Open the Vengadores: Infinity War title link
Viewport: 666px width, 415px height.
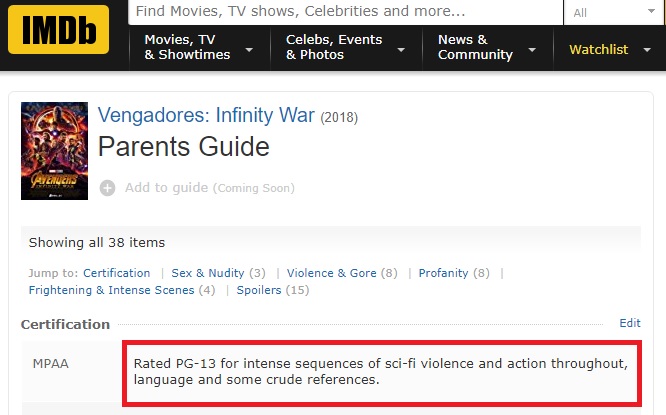pyautogui.click(x=206, y=116)
